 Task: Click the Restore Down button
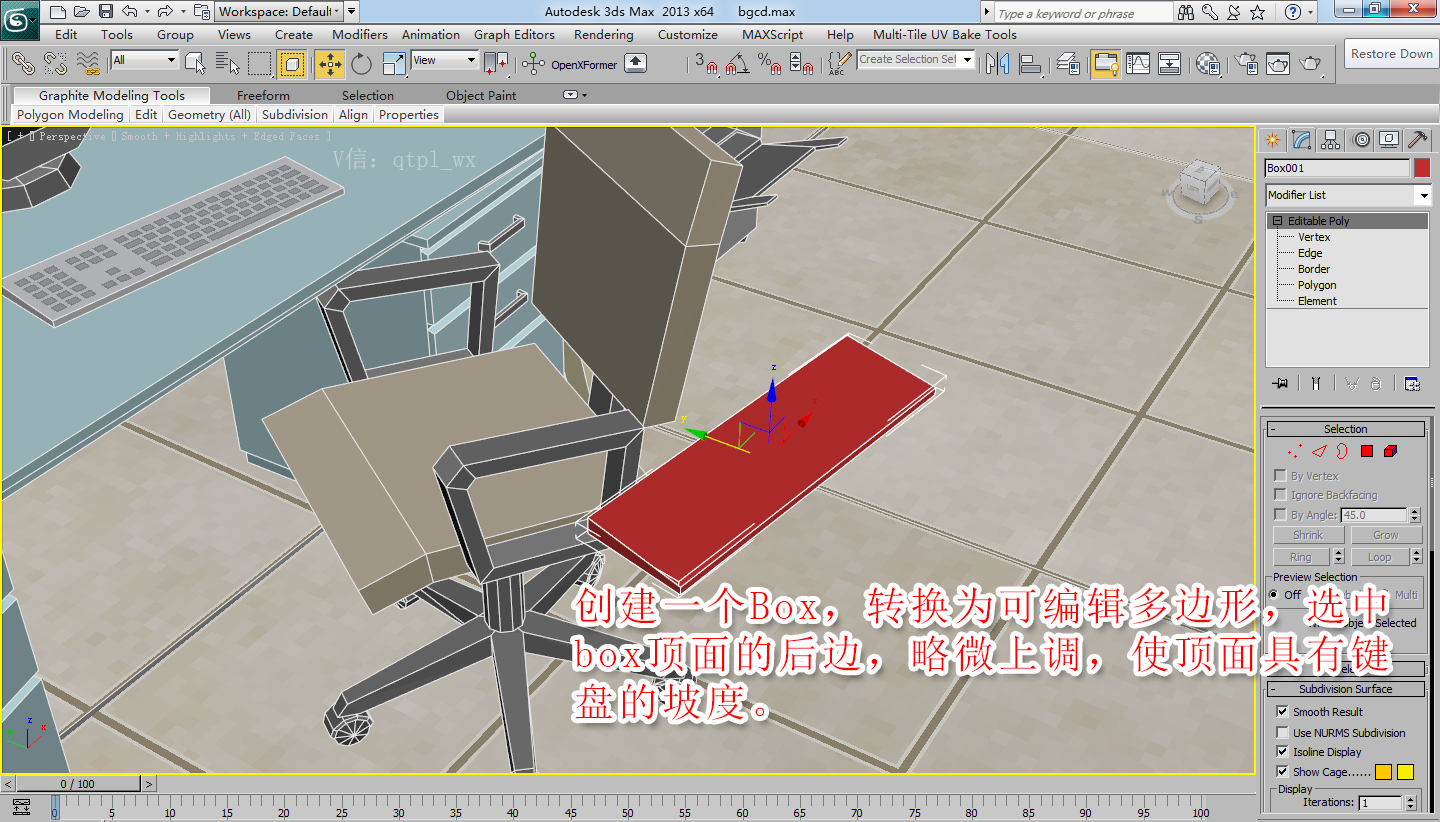(1390, 53)
